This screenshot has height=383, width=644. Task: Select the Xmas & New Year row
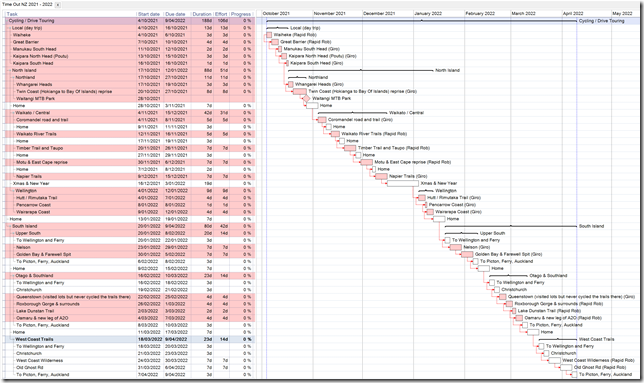(x=130, y=183)
